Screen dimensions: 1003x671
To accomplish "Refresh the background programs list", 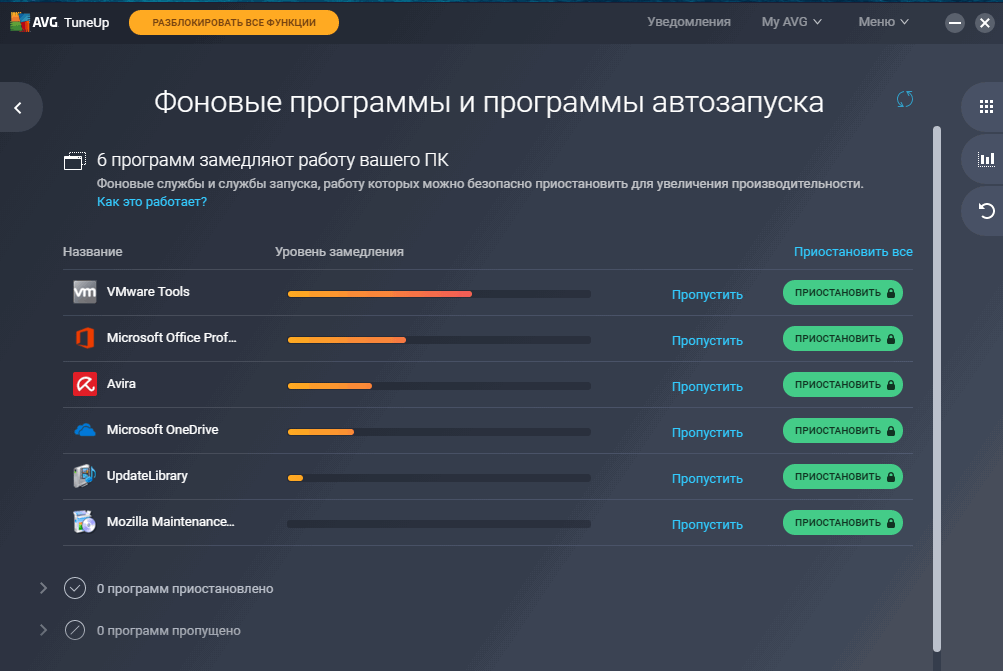I will [x=904, y=99].
